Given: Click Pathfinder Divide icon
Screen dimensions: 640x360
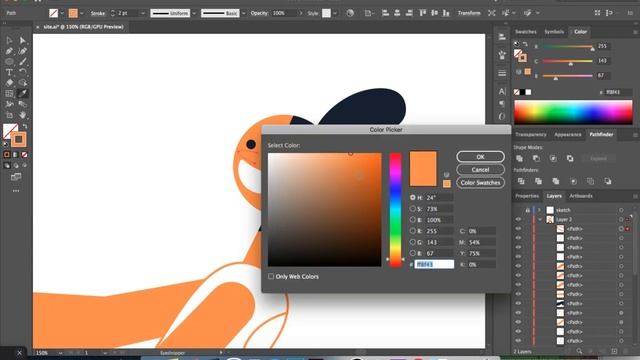Looking at the screenshot, I should click(x=521, y=181).
